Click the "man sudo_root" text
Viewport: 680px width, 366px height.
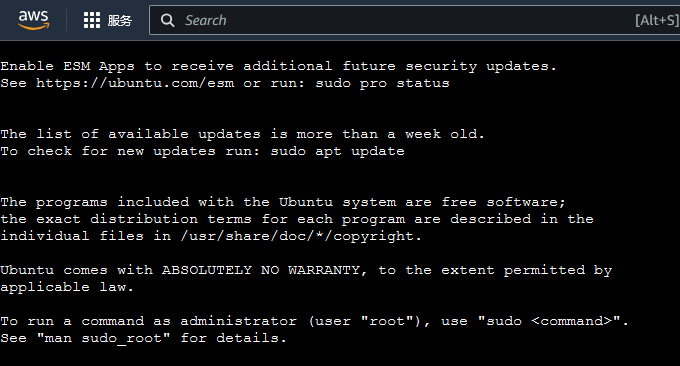tap(104, 338)
